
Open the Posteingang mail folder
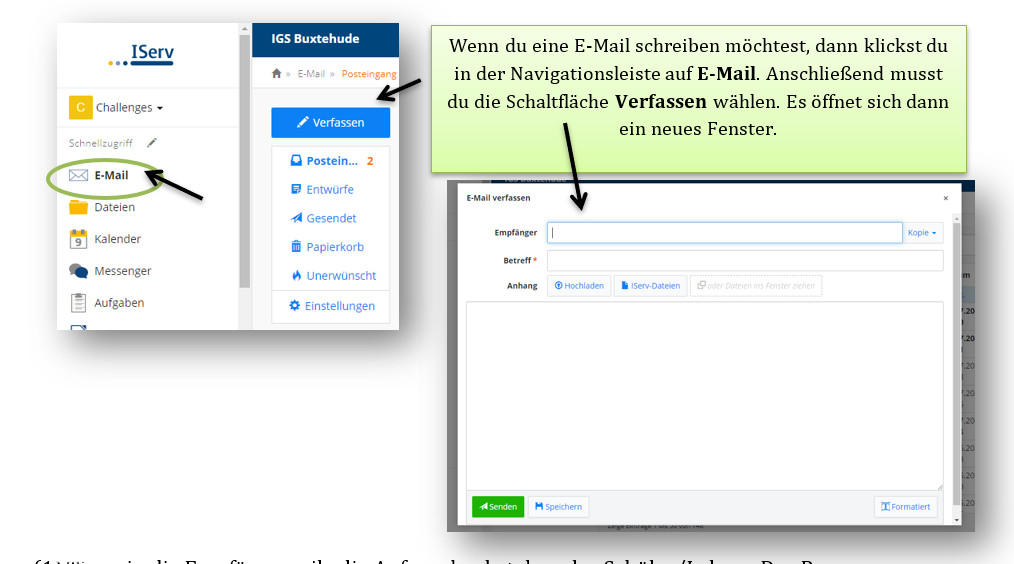pyautogui.click(x=331, y=161)
